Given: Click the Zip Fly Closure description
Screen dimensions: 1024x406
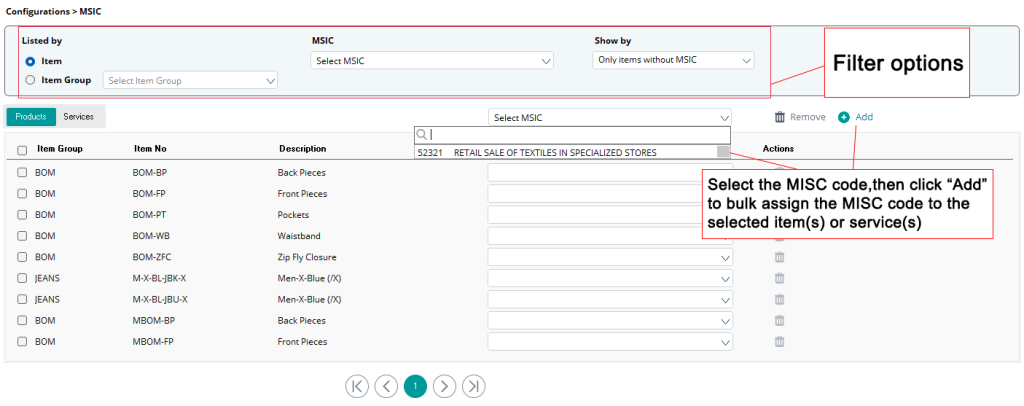Looking at the screenshot, I should pyautogui.click(x=307, y=257).
